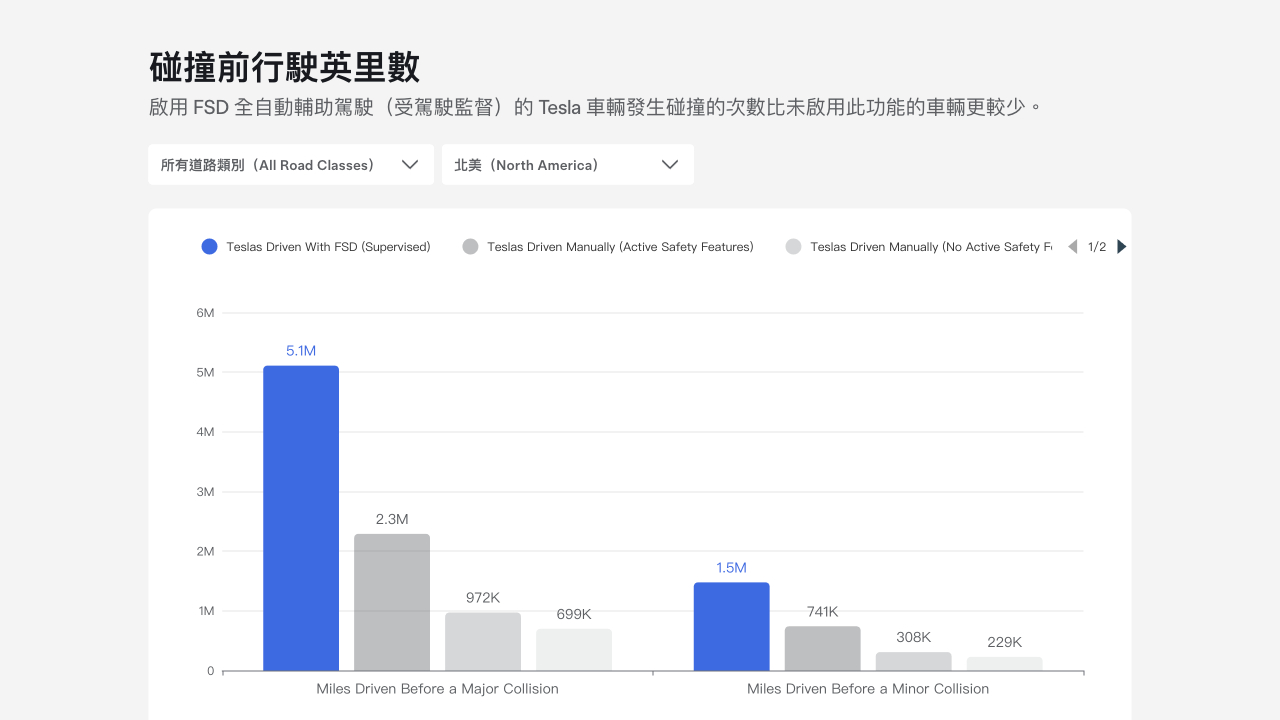1280x720 pixels.
Task: Click the gray 2.3M major collision bar
Action: click(x=392, y=602)
